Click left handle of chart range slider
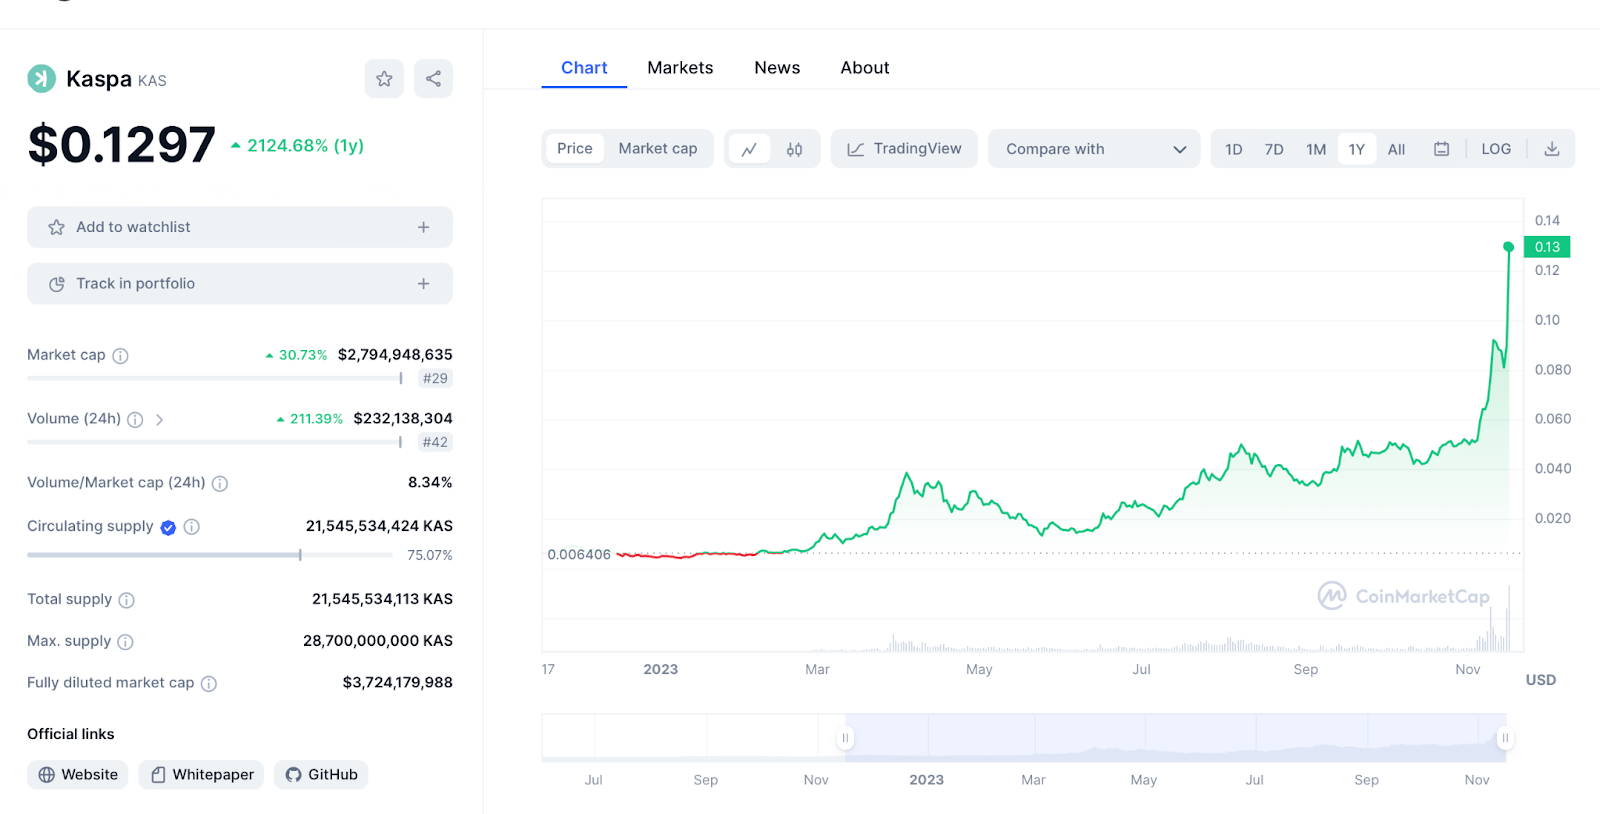The image size is (1600, 814). (845, 738)
